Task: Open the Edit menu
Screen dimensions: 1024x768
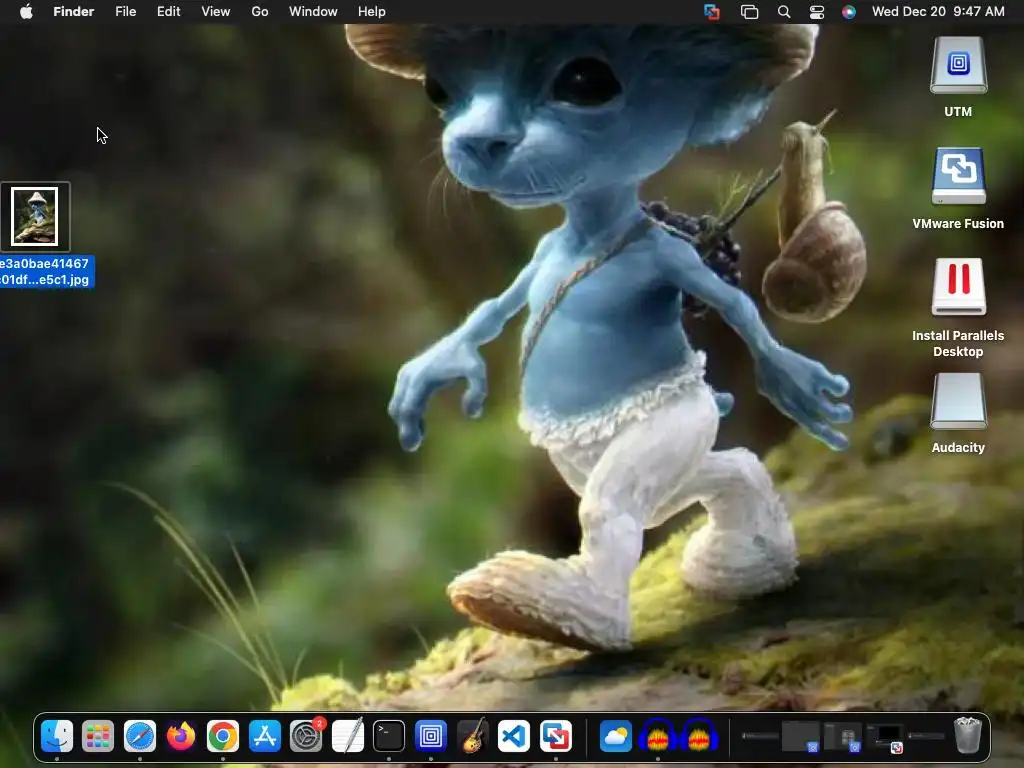Action: [168, 11]
